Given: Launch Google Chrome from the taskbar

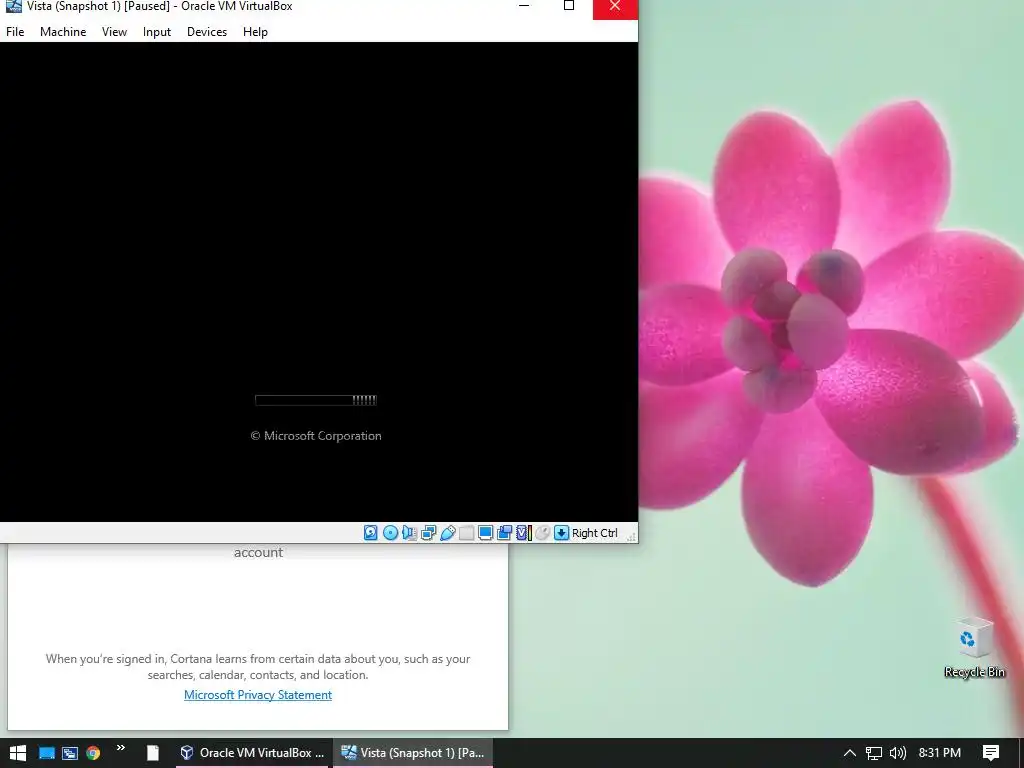Looking at the screenshot, I should point(93,753).
